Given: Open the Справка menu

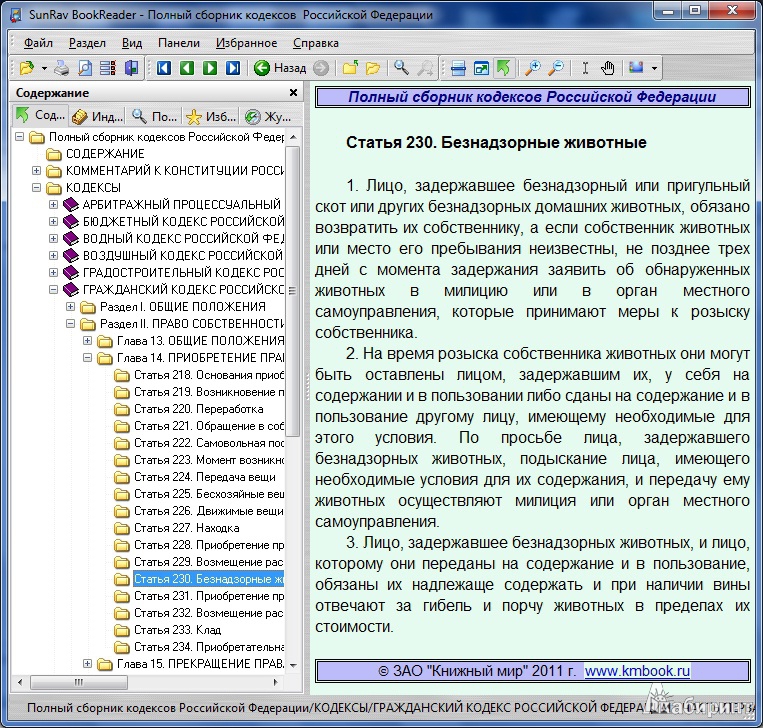Looking at the screenshot, I should tap(315, 43).
